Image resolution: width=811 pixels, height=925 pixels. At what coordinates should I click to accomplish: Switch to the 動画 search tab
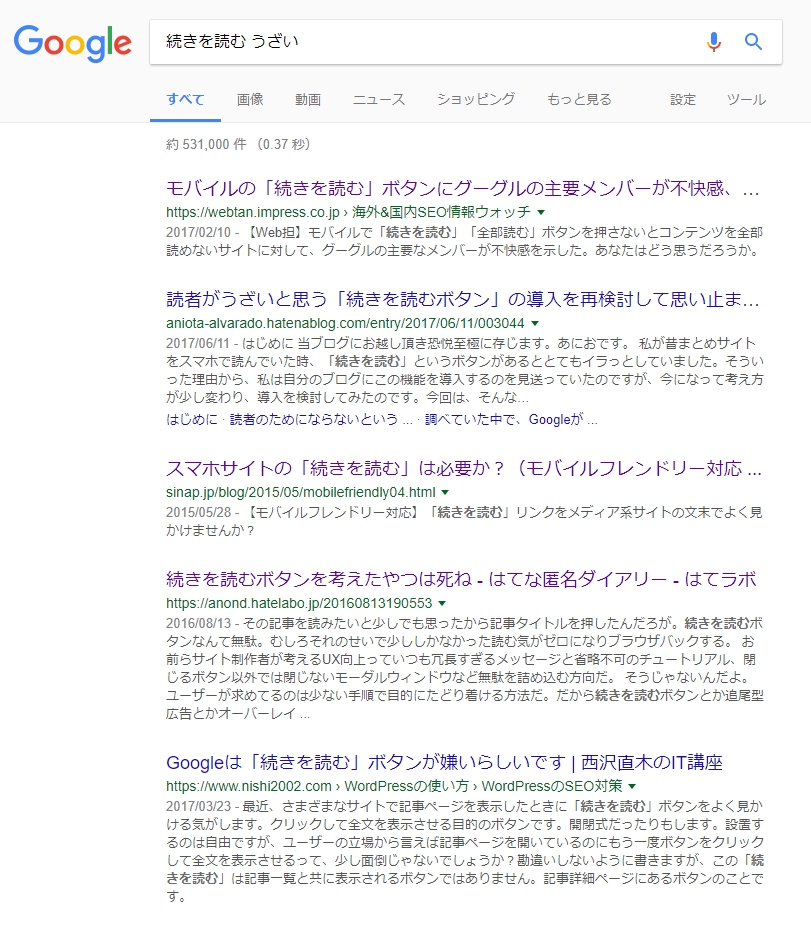(x=307, y=100)
